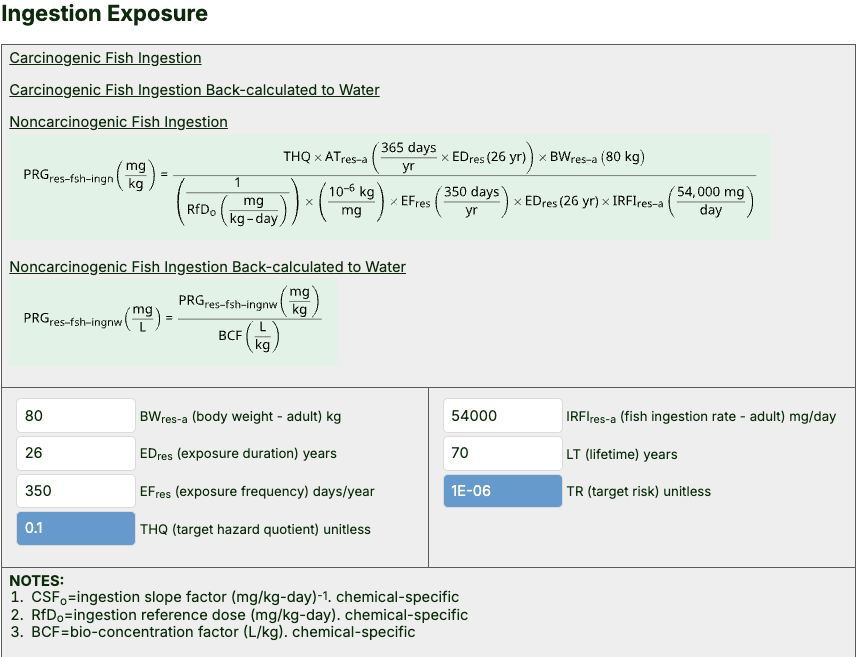857x657 pixels.
Task: Select the exposure frequency days/year field
Action: [76, 491]
